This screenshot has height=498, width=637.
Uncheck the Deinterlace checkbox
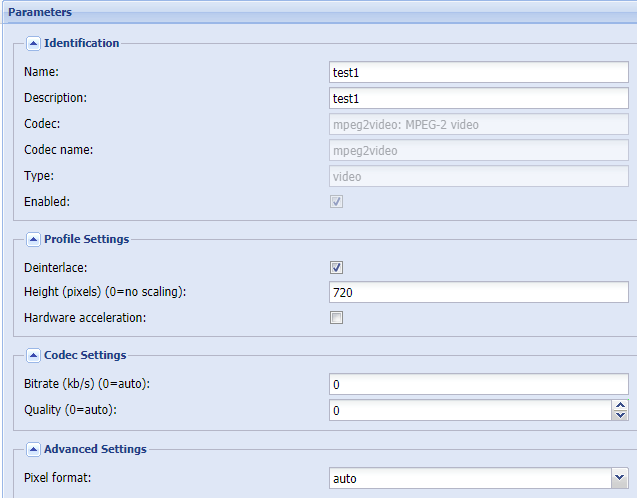click(337, 267)
